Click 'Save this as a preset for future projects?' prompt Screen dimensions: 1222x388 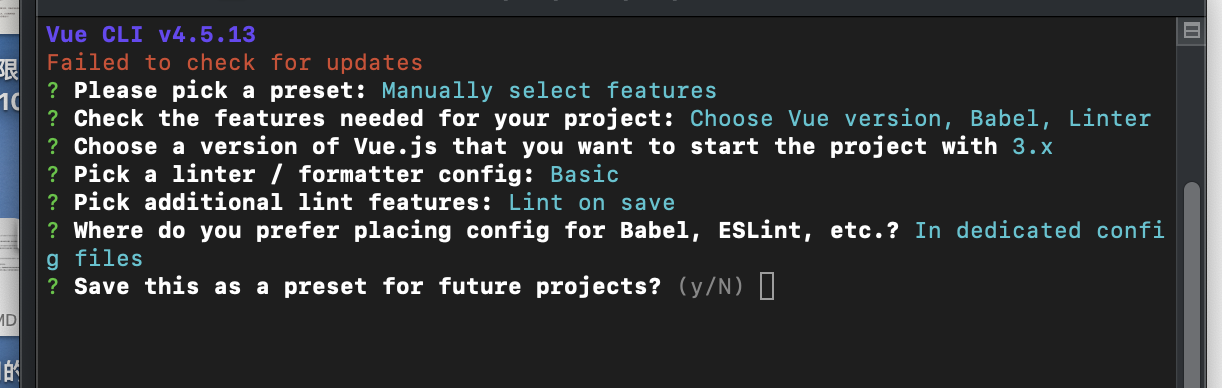coord(367,287)
